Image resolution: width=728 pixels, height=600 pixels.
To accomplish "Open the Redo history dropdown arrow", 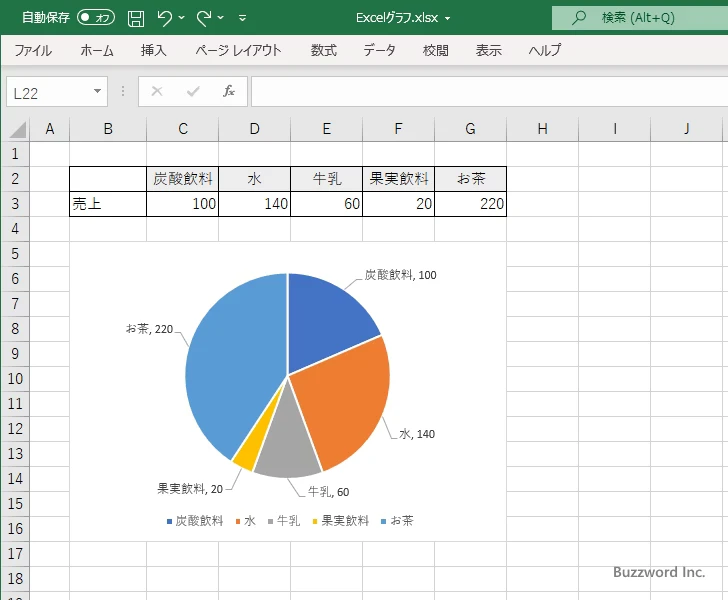I will pos(221,18).
